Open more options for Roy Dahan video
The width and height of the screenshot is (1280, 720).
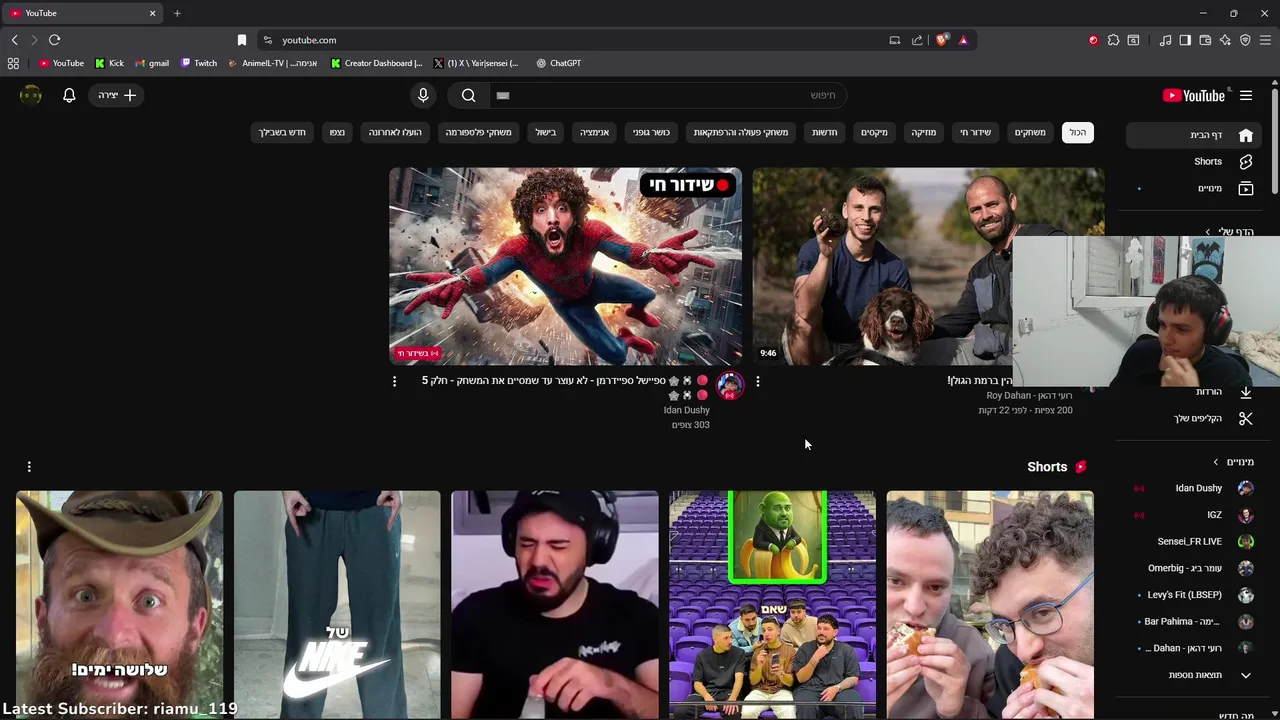point(758,382)
